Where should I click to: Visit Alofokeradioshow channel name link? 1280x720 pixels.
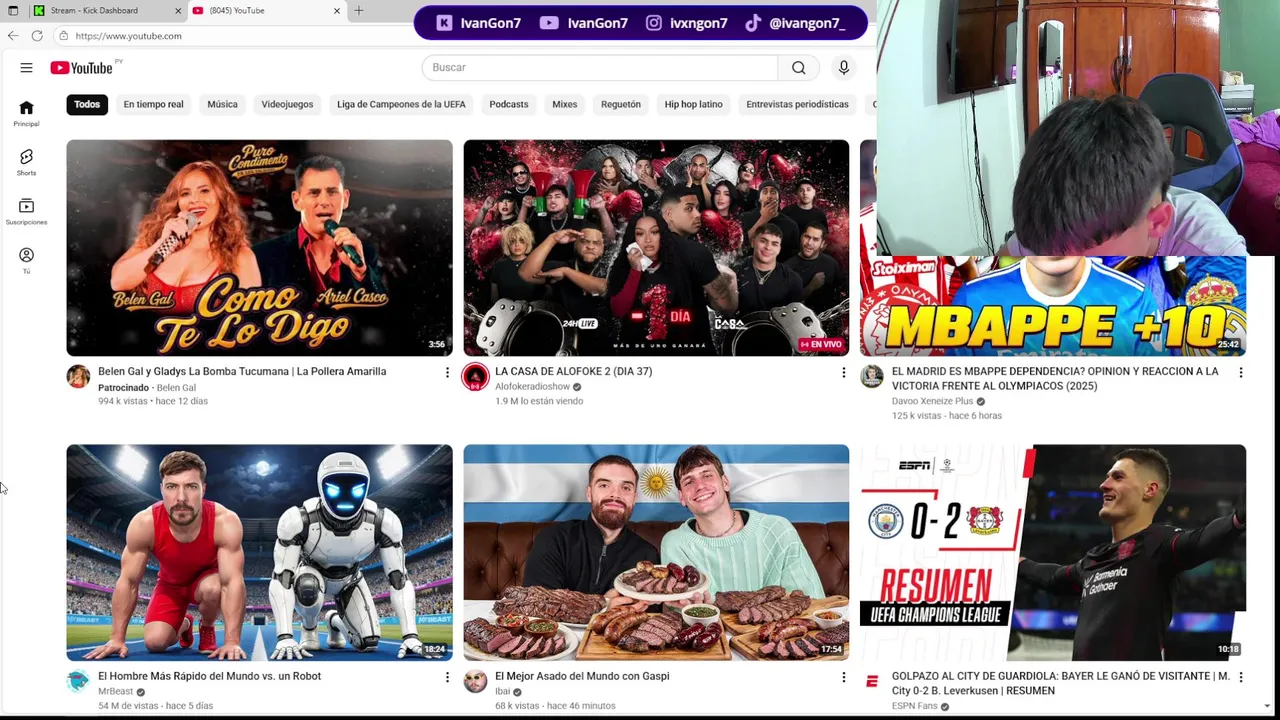coord(532,387)
